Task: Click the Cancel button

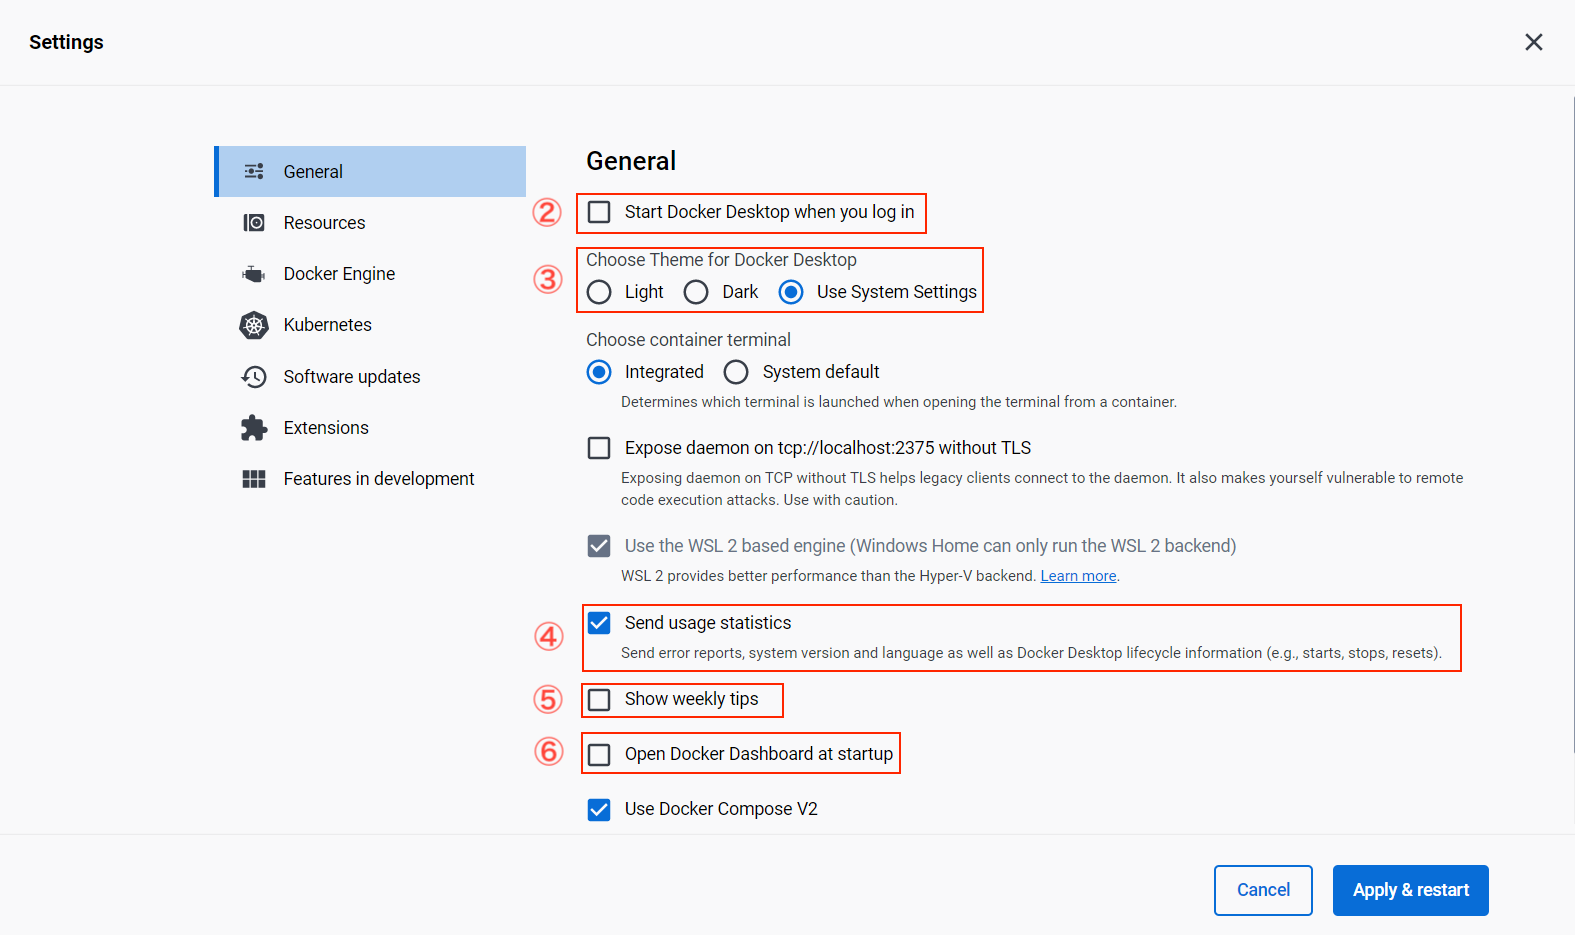Action: (1263, 890)
